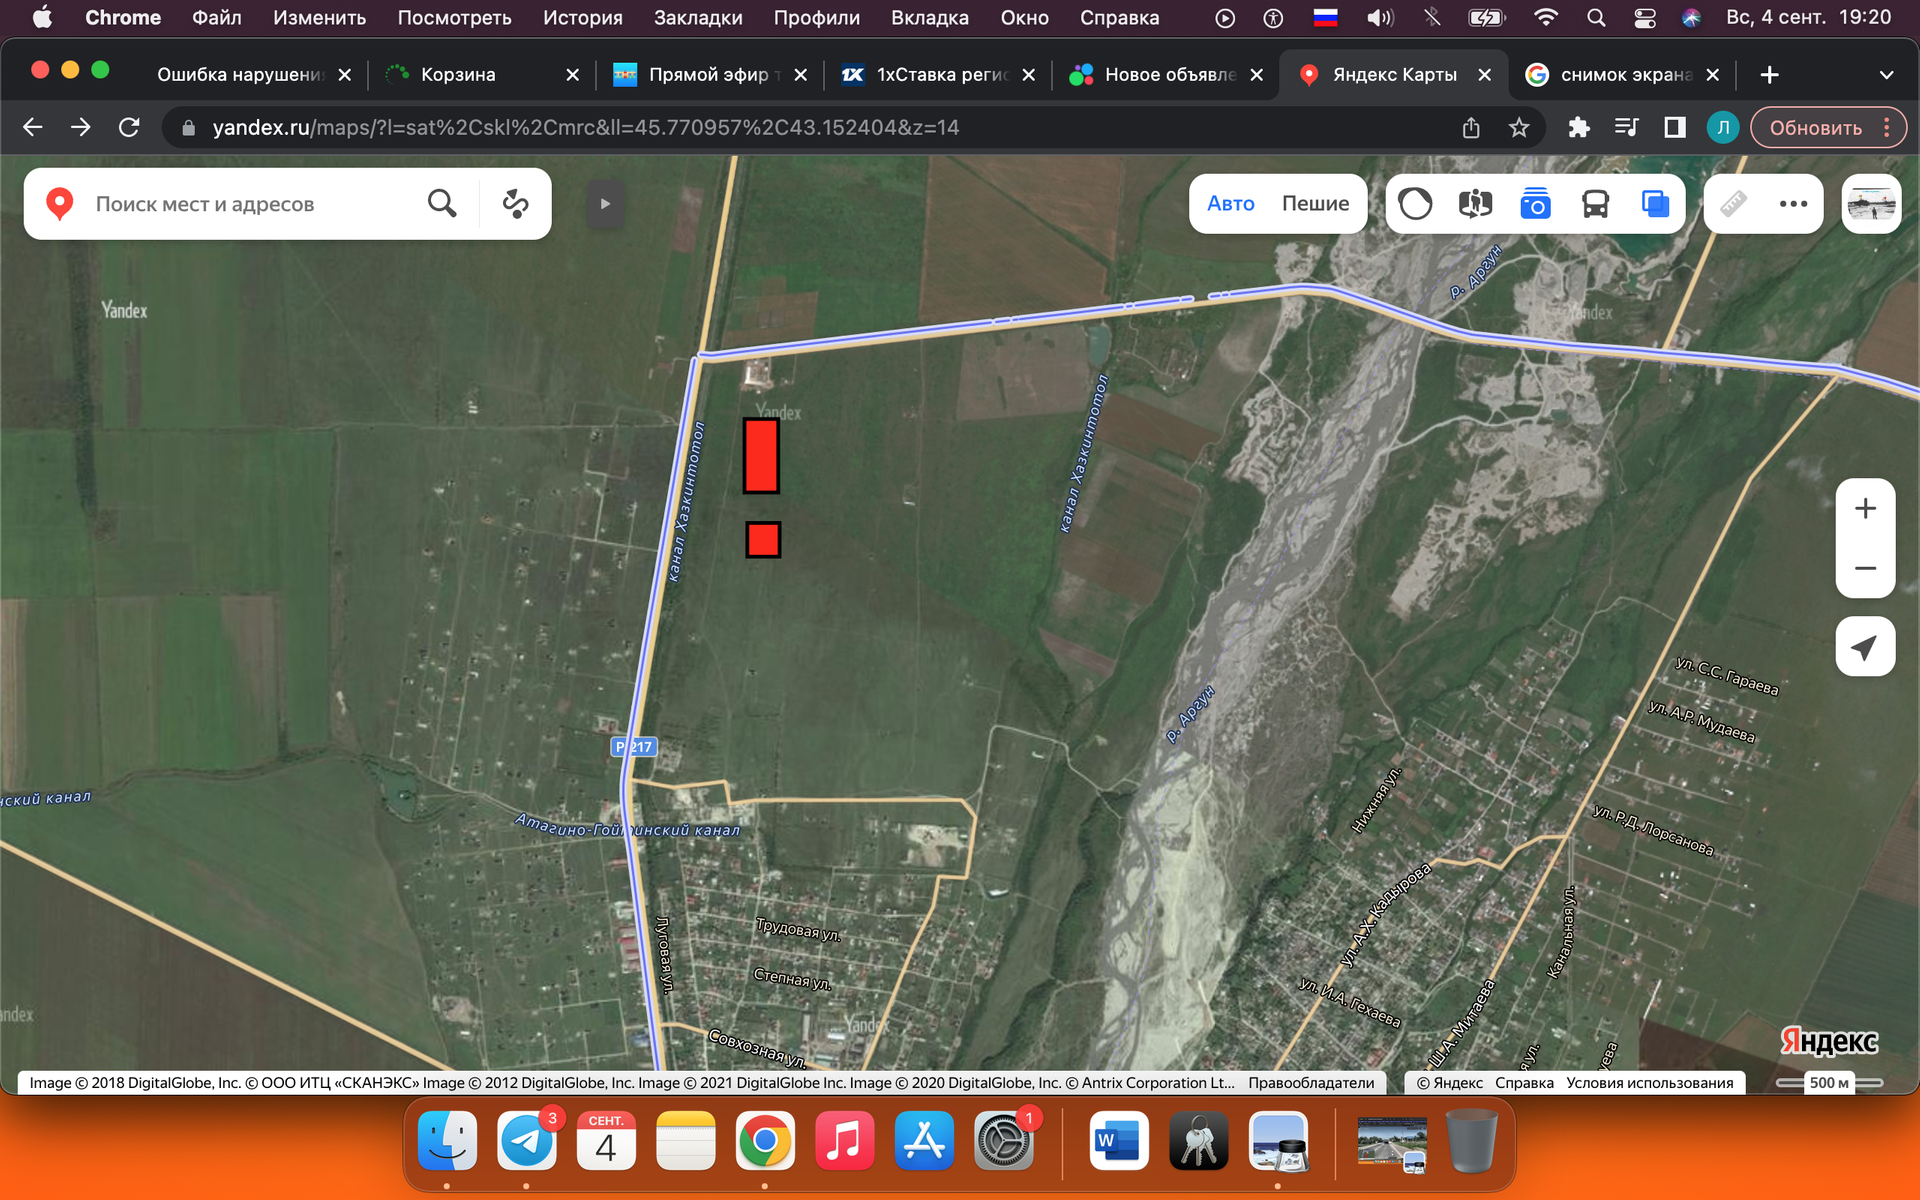Click the profile thumbnail picture
The width and height of the screenshot is (1920, 1200).
click(x=1871, y=204)
